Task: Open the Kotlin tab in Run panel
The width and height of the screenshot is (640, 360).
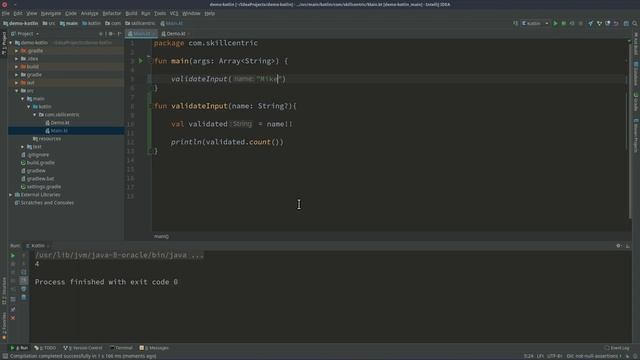Action: (37, 246)
